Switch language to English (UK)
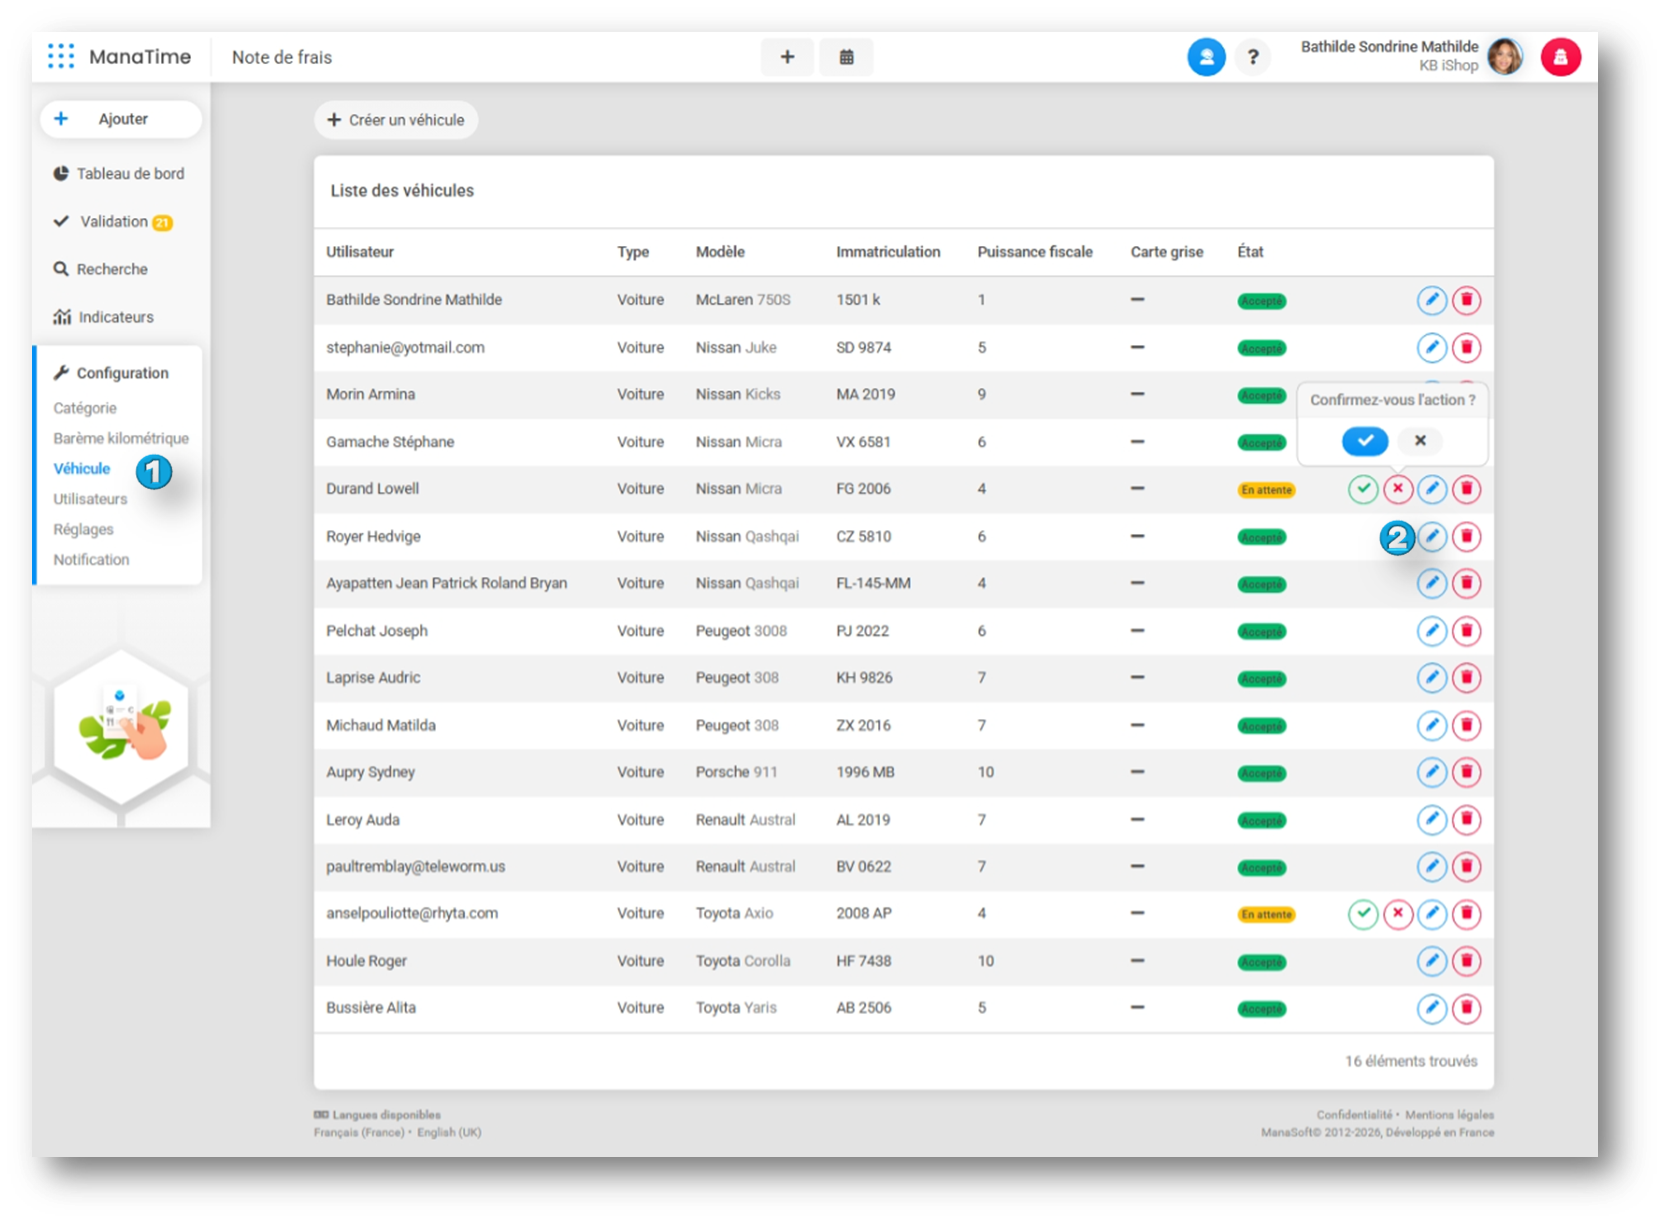 449,1133
